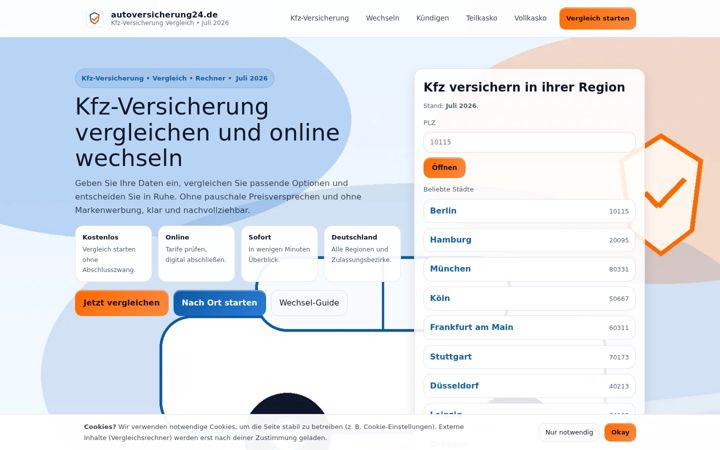Open the Kfz-Versicherung nav item
720x450 pixels.
pos(320,18)
